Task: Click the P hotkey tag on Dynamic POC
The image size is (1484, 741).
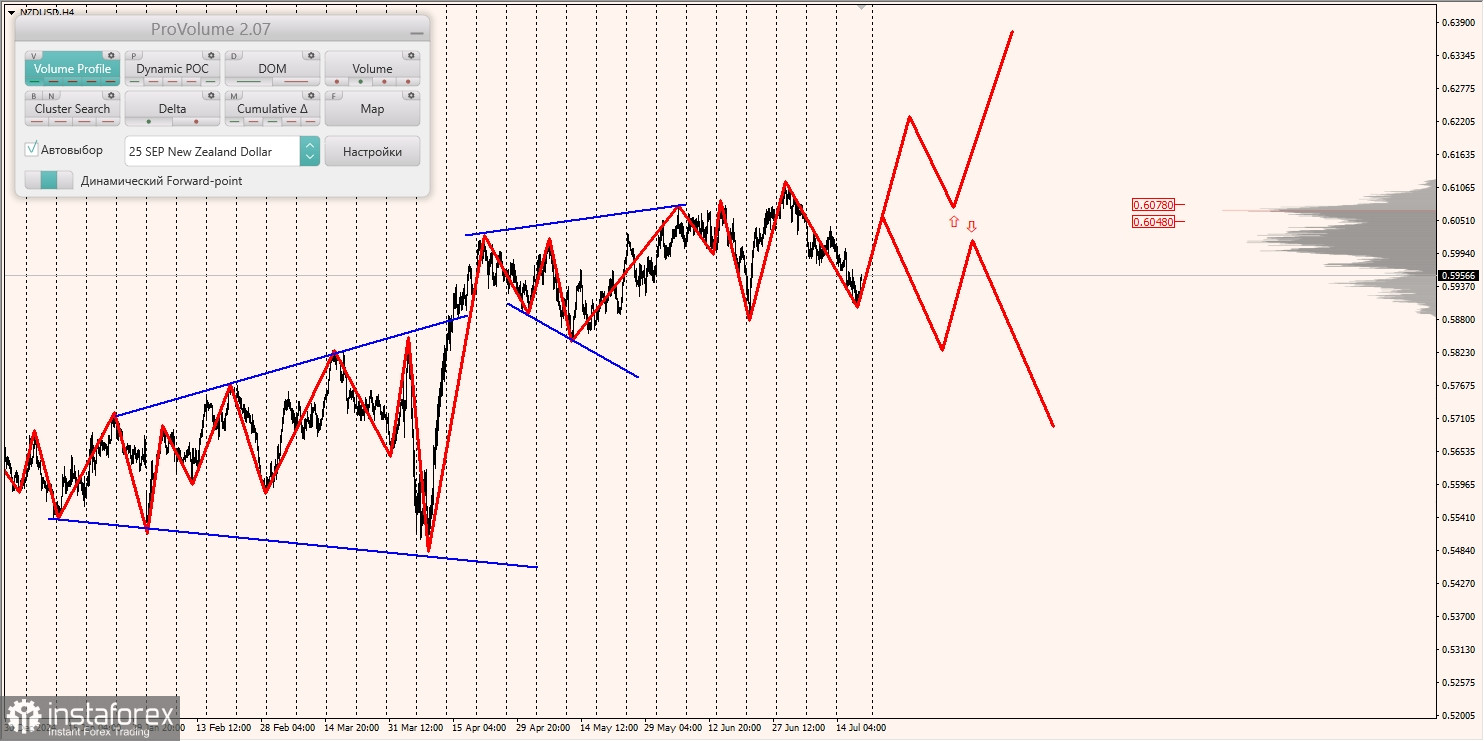Action: click(x=134, y=56)
